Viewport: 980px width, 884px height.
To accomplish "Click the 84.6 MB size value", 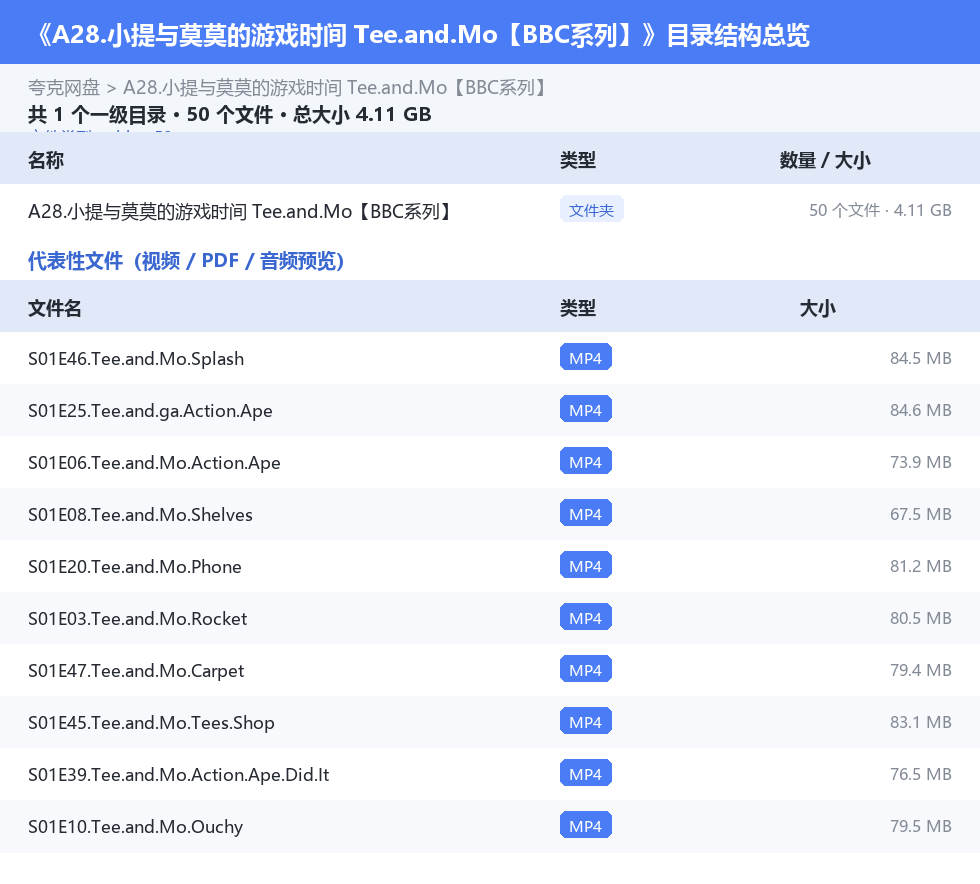I will [921, 410].
